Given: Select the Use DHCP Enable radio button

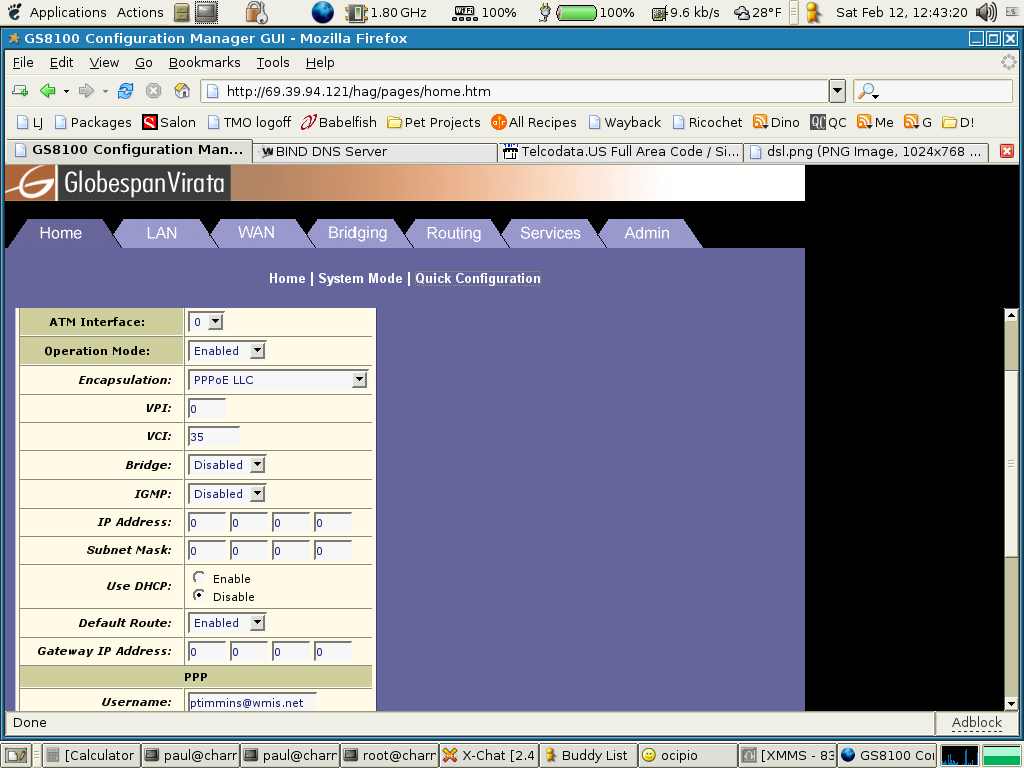Looking at the screenshot, I should (x=199, y=578).
